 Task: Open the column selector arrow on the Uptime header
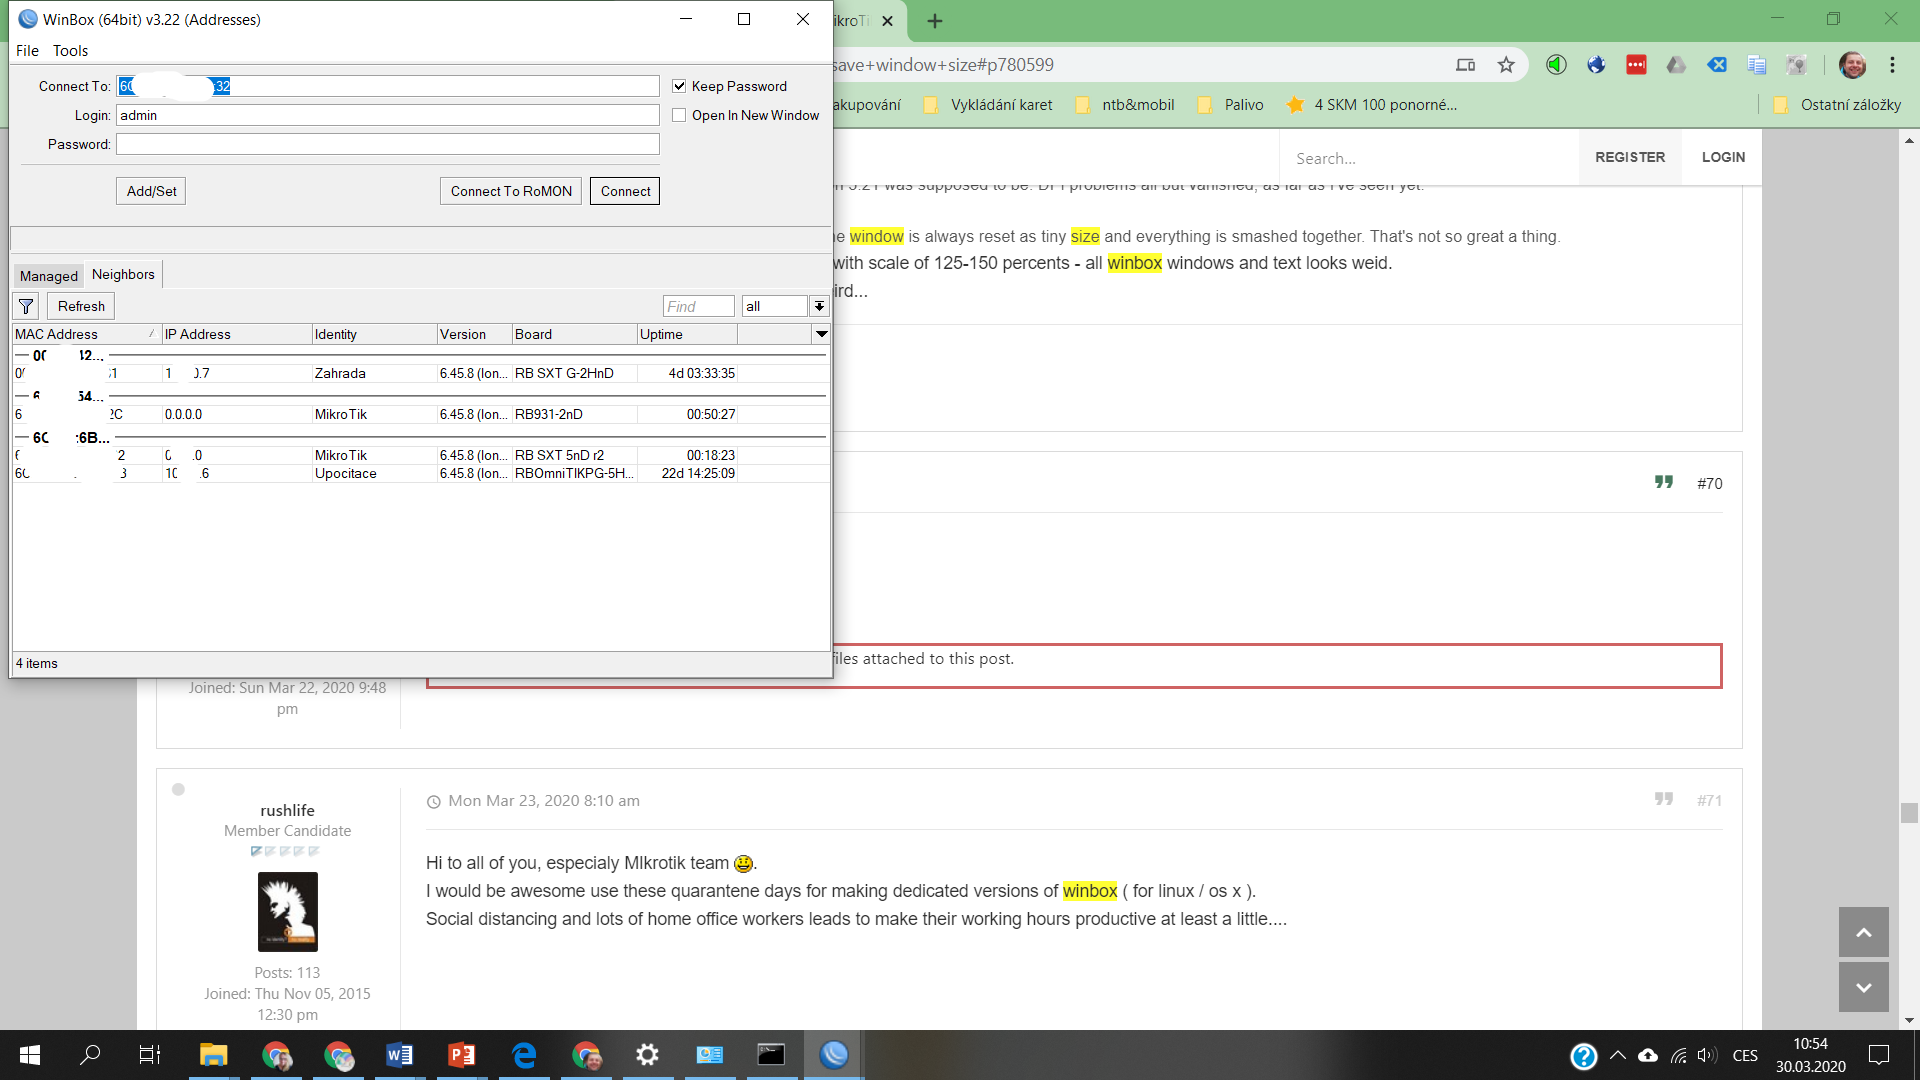[x=821, y=334]
